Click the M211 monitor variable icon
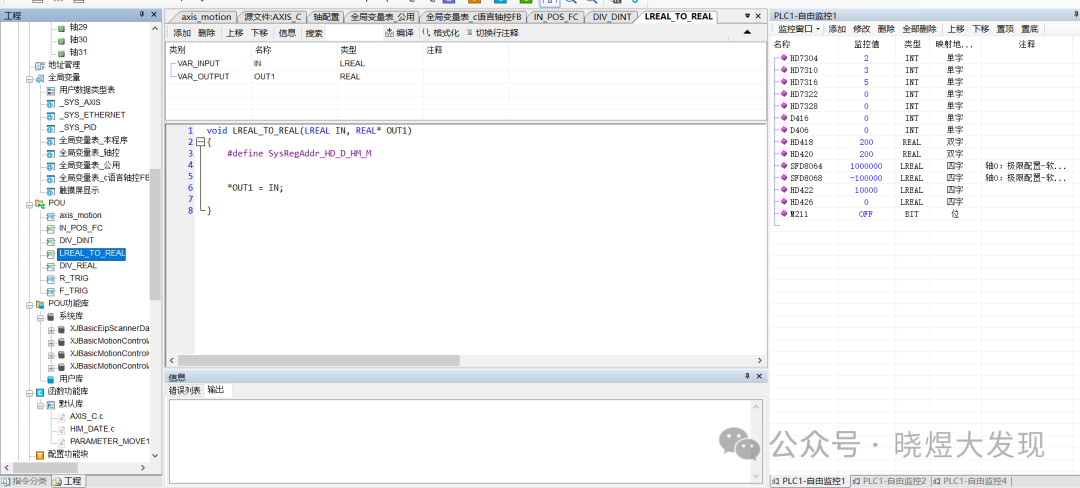1080x488 pixels. coord(785,214)
